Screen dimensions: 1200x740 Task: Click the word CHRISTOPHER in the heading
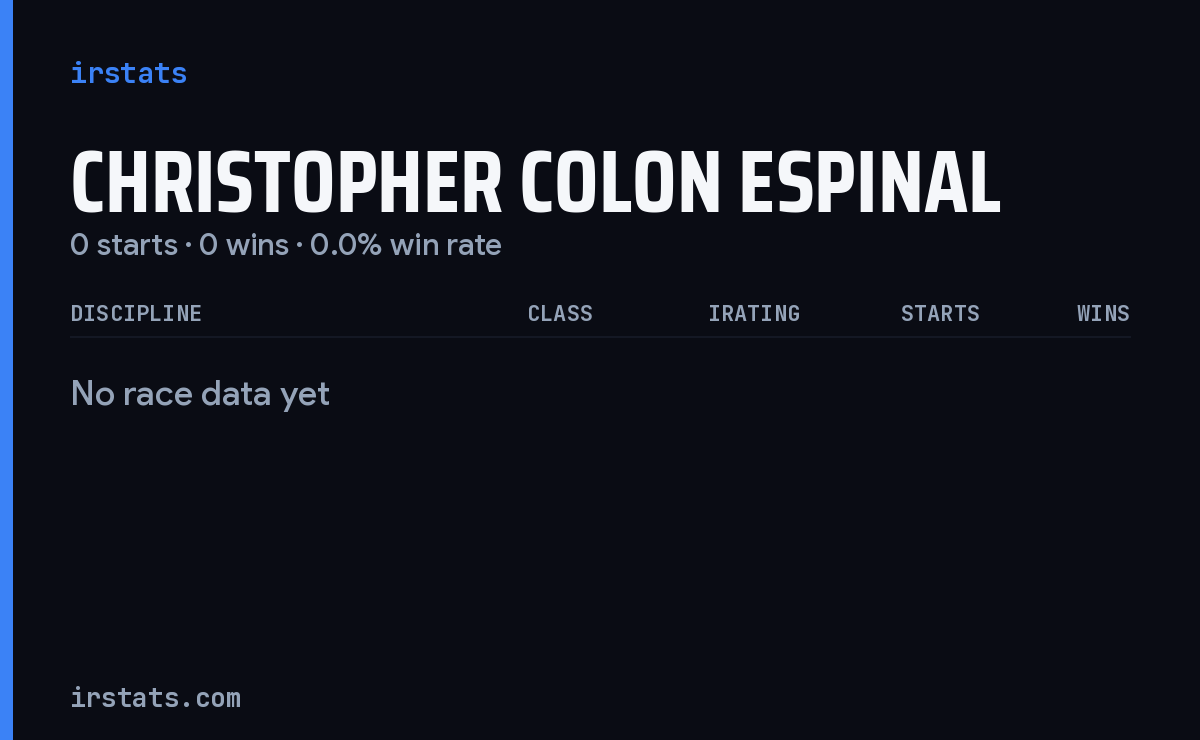[286, 183]
